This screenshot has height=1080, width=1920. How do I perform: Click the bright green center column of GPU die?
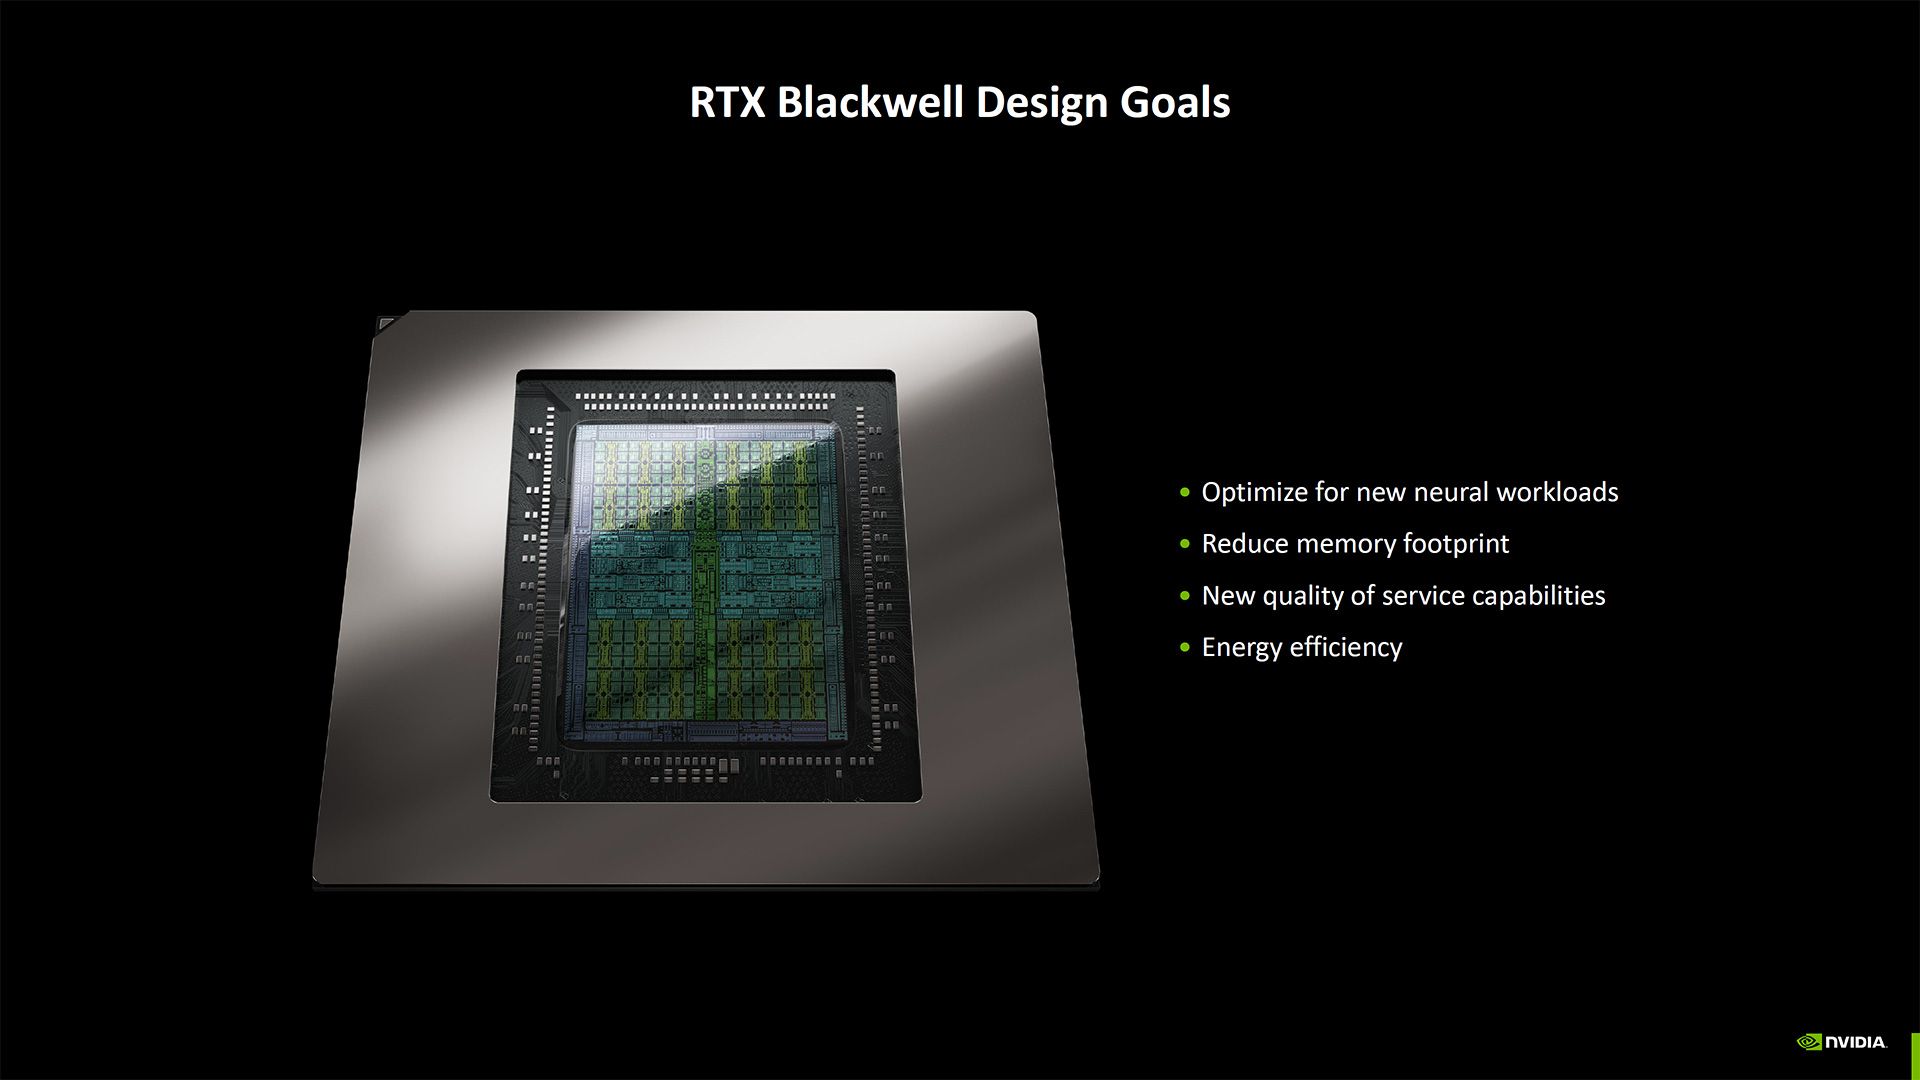(x=707, y=580)
